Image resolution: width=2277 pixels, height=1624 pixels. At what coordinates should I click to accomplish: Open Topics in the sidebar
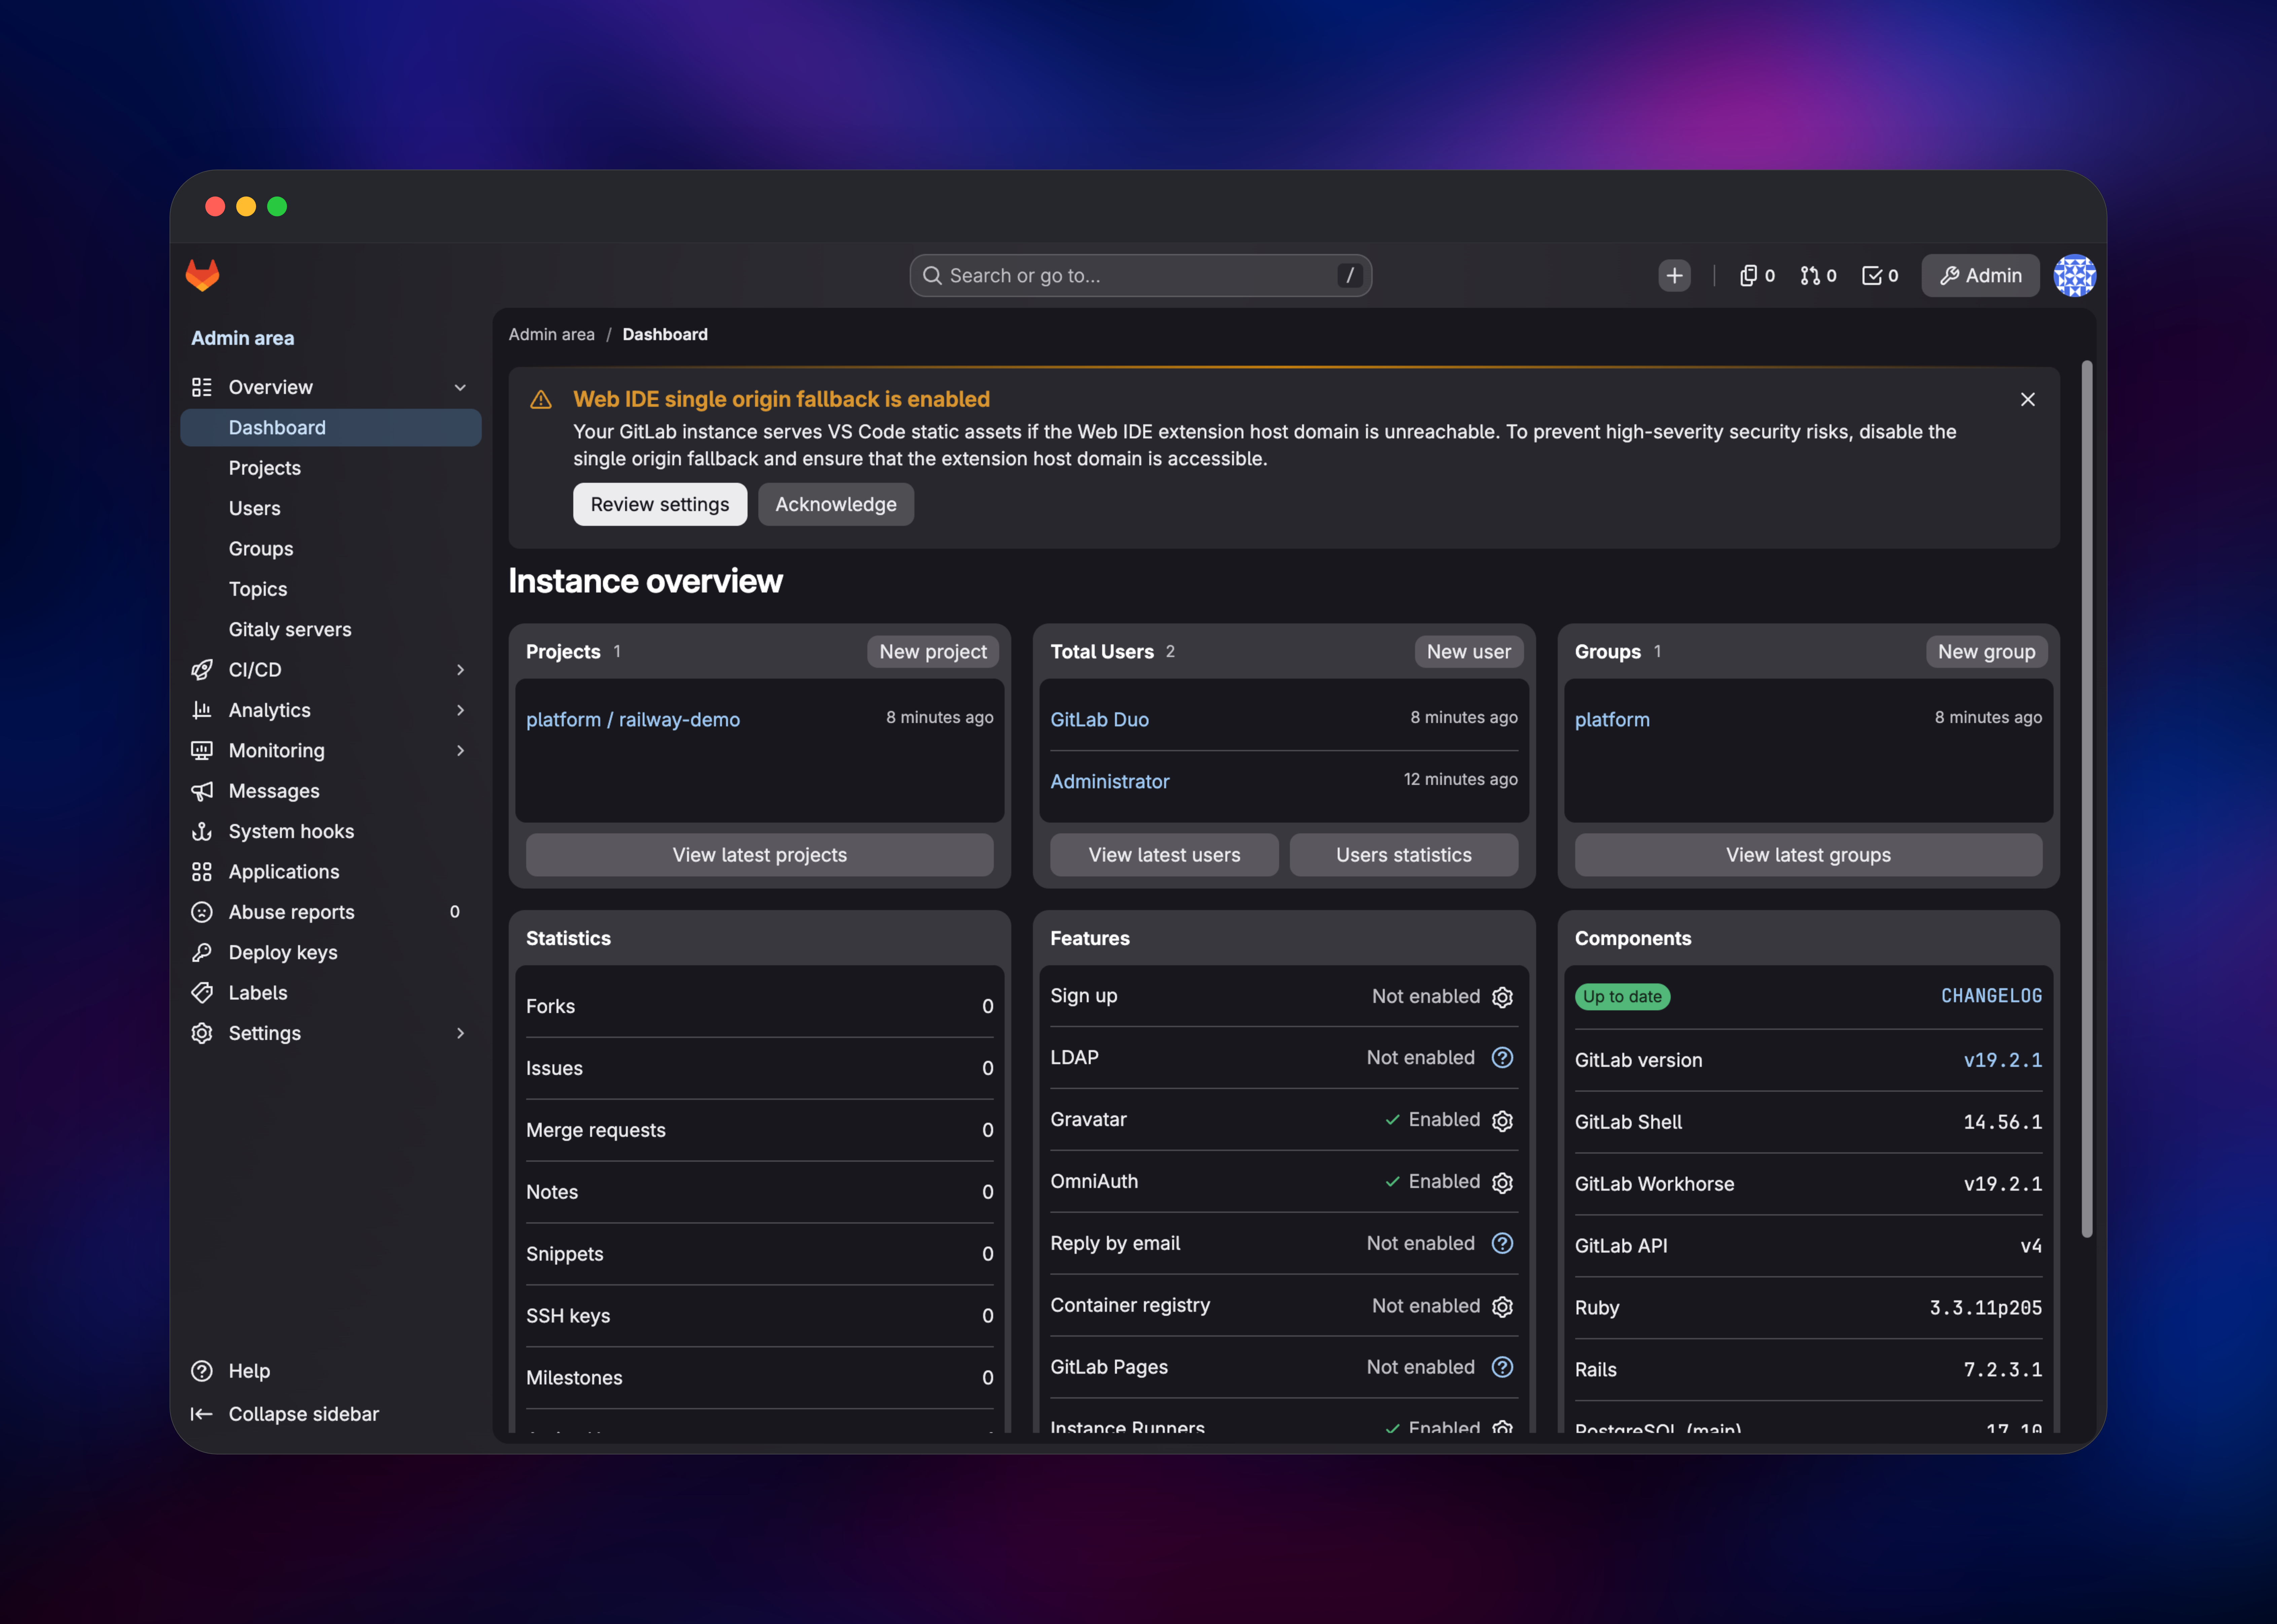click(331, 589)
